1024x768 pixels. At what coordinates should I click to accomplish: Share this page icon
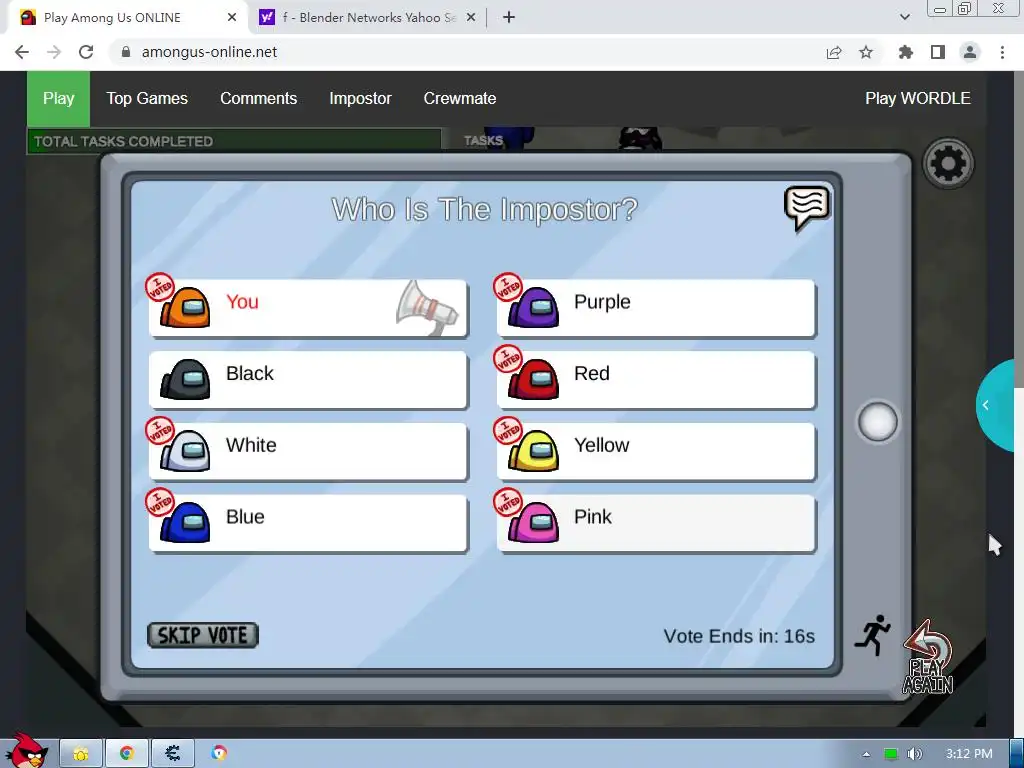click(x=834, y=52)
